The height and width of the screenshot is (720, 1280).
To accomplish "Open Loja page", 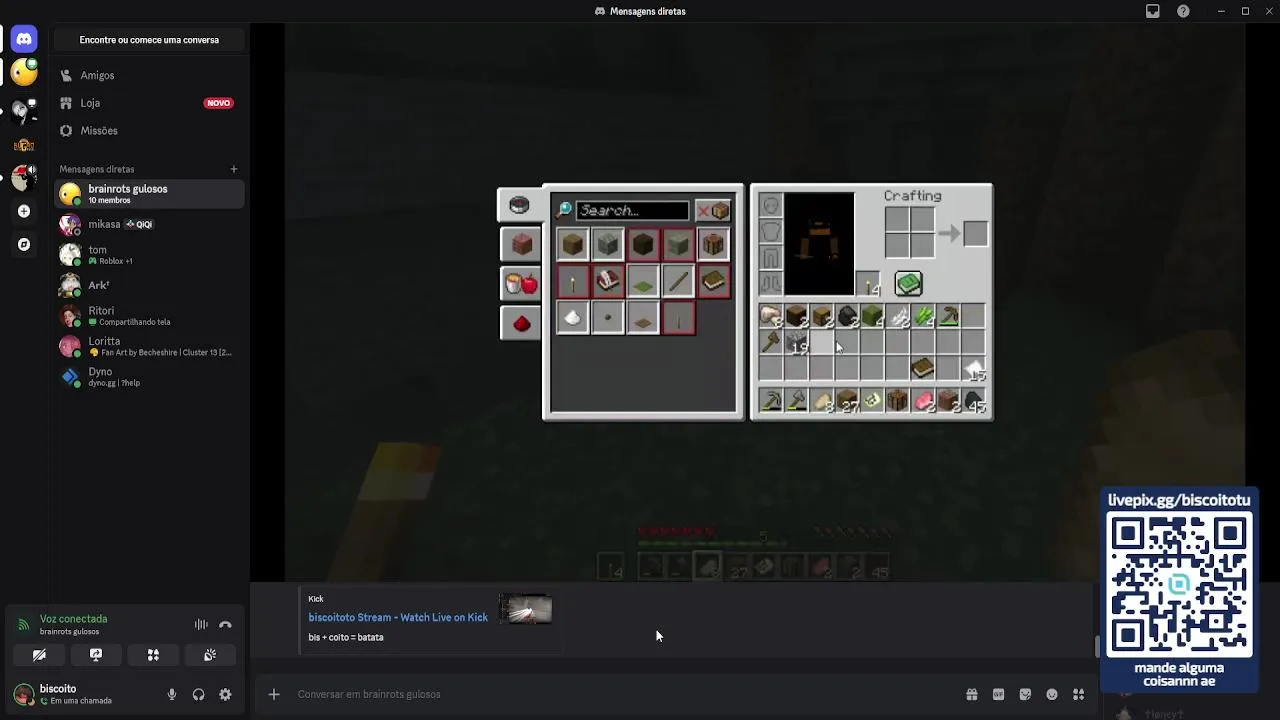I will [149, 103].
